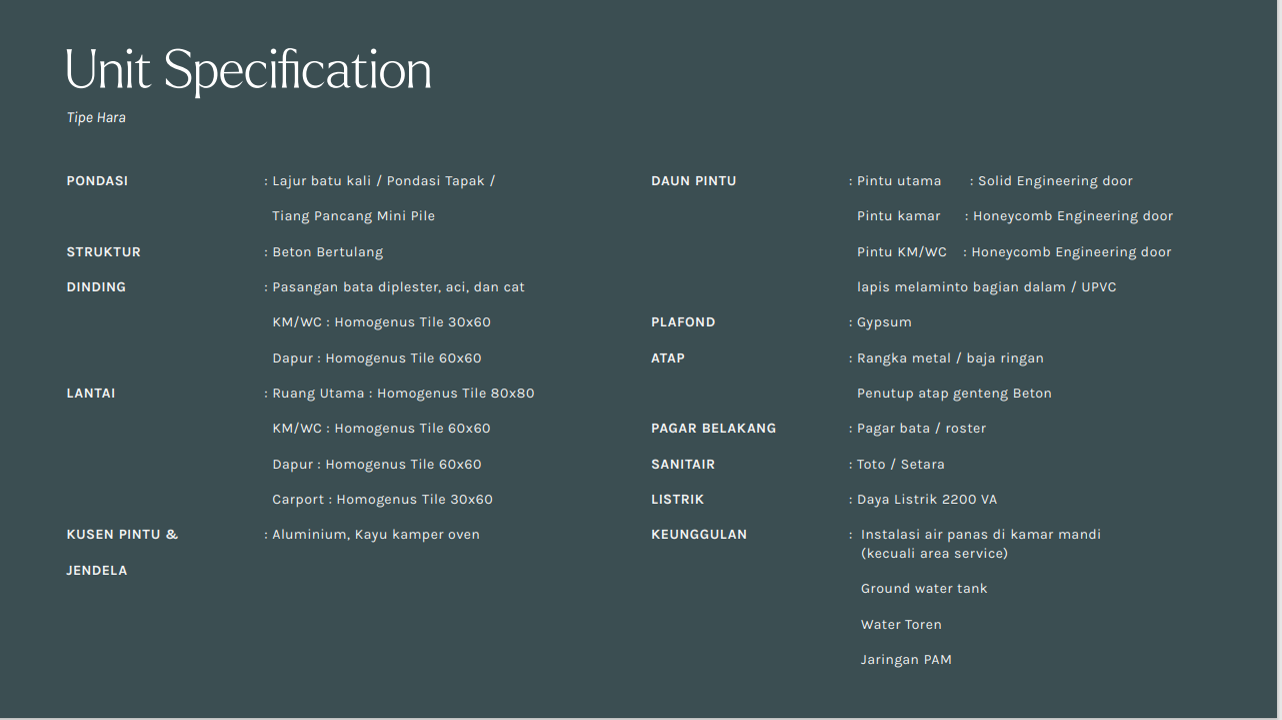Click the Ground water tank line

tap(924, 589)
